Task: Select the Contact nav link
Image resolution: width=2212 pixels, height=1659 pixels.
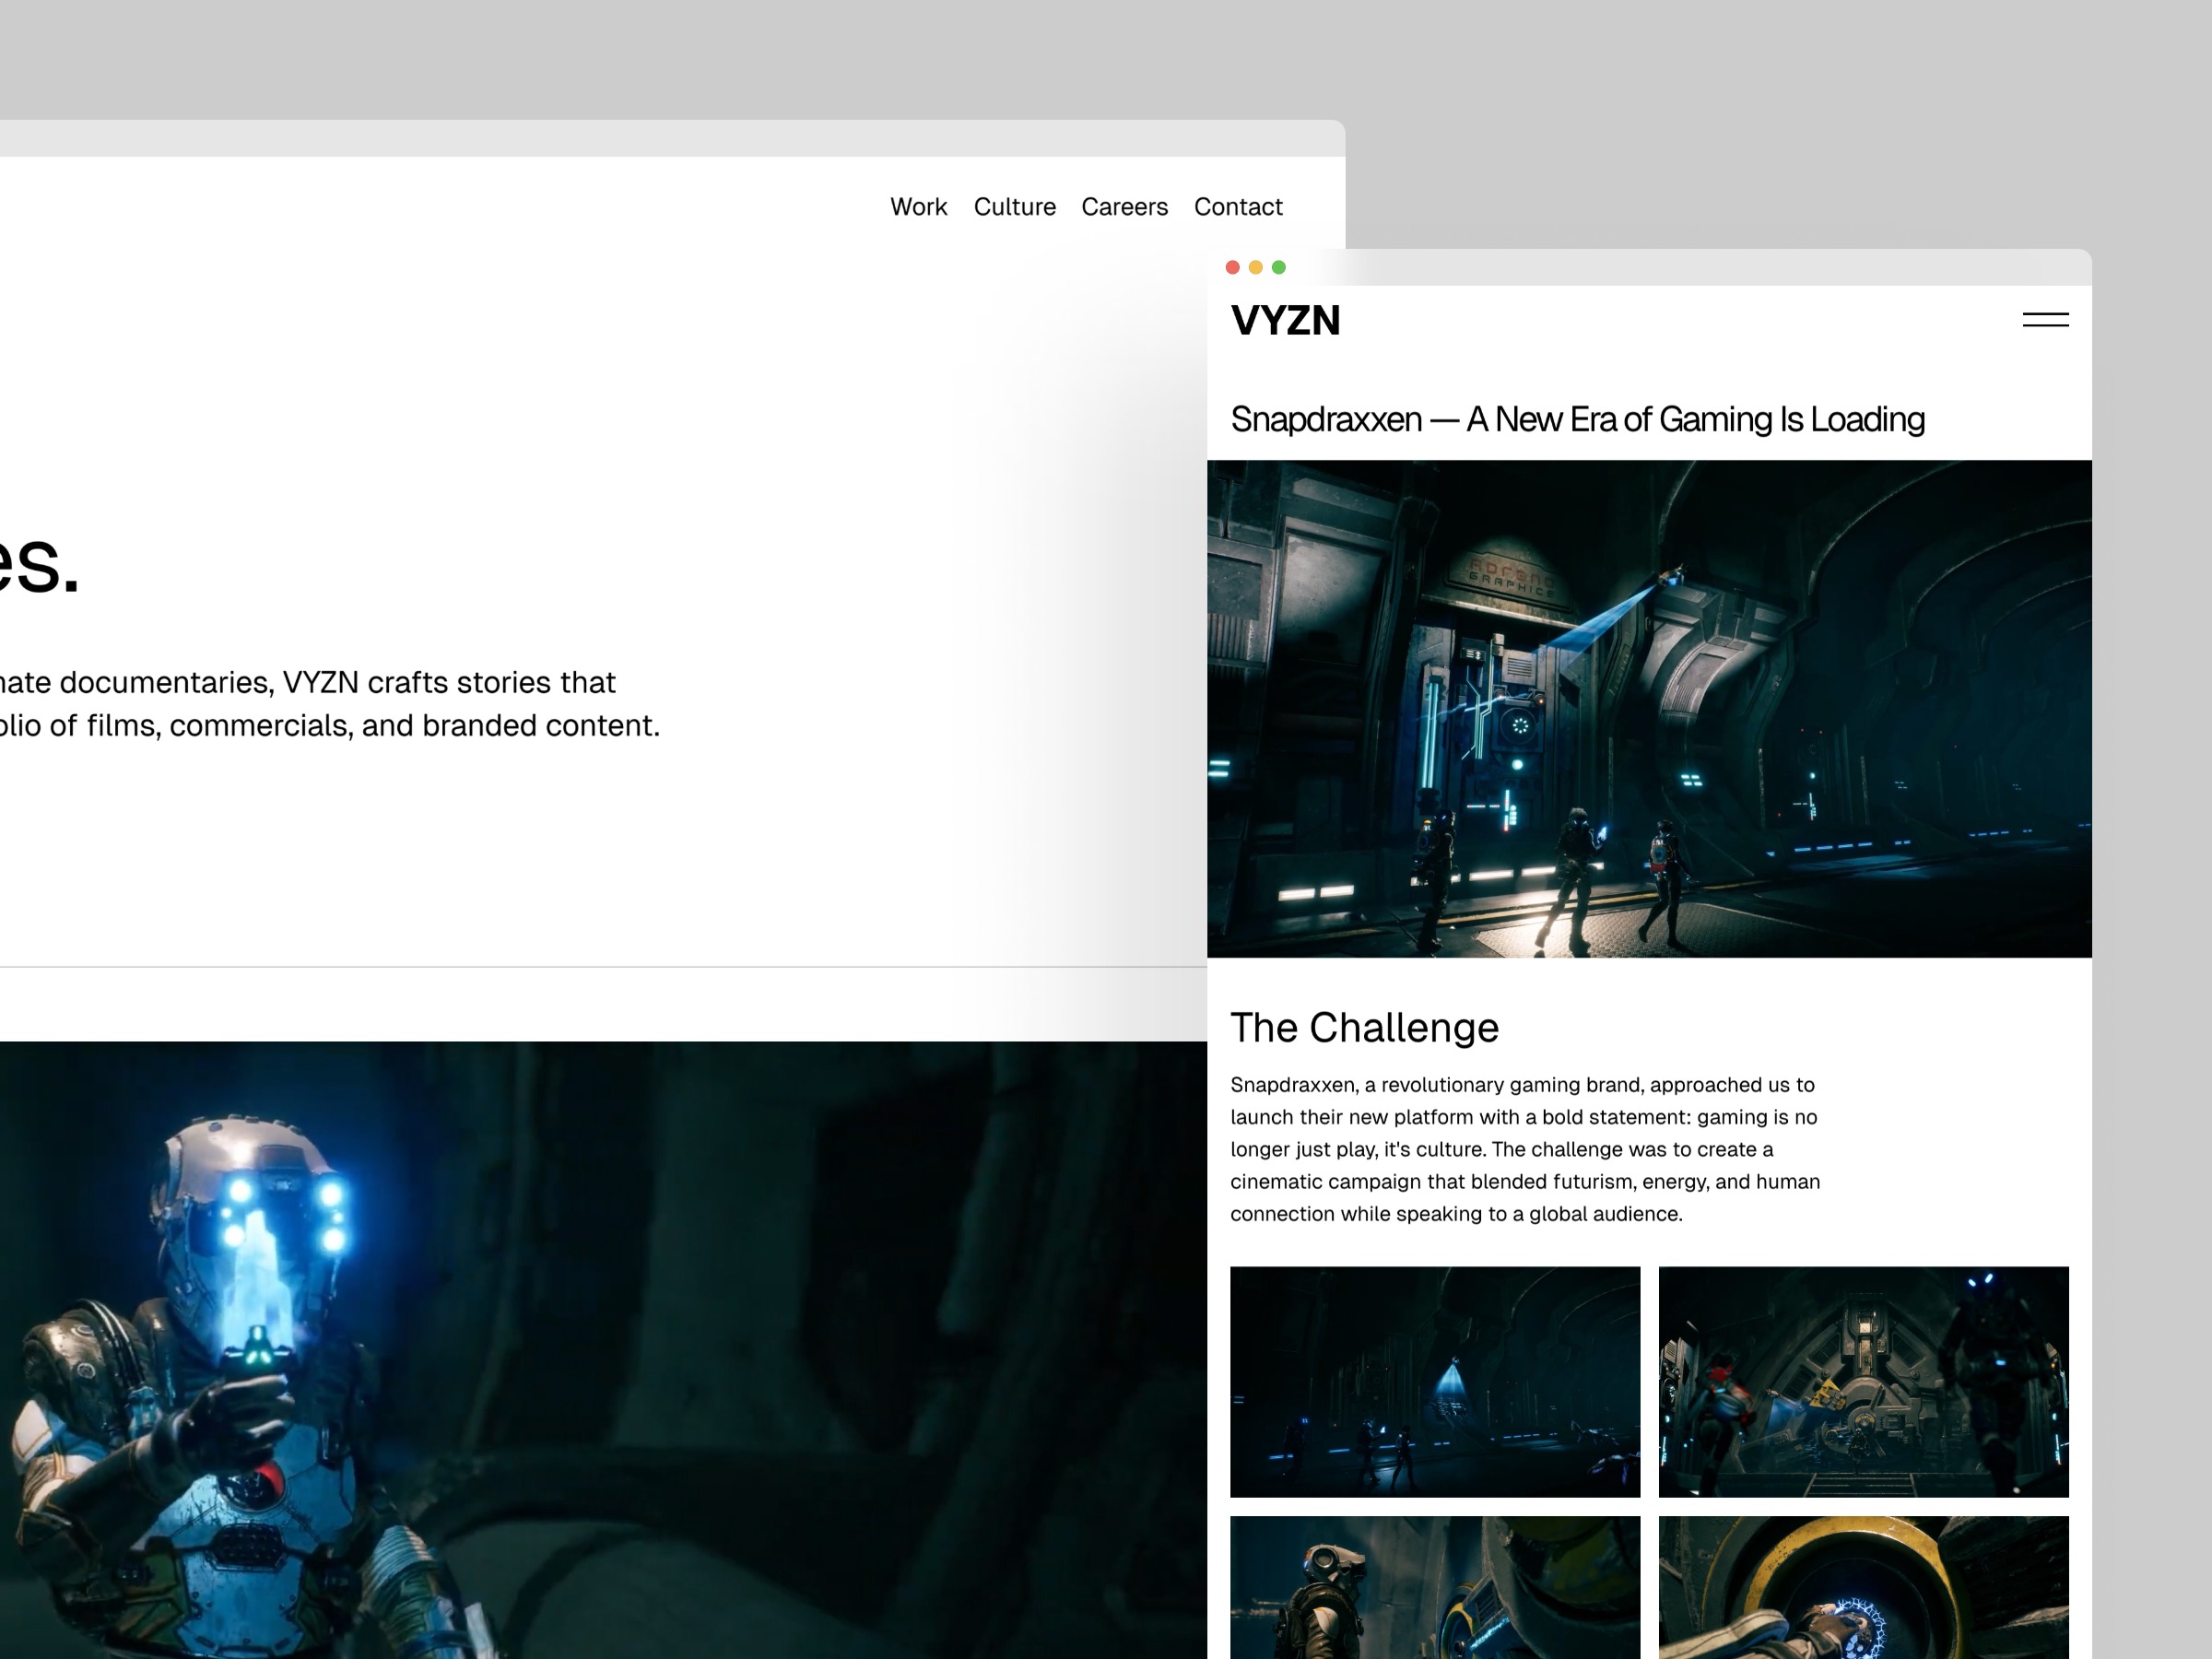Action: click(x=1237, y=207)
